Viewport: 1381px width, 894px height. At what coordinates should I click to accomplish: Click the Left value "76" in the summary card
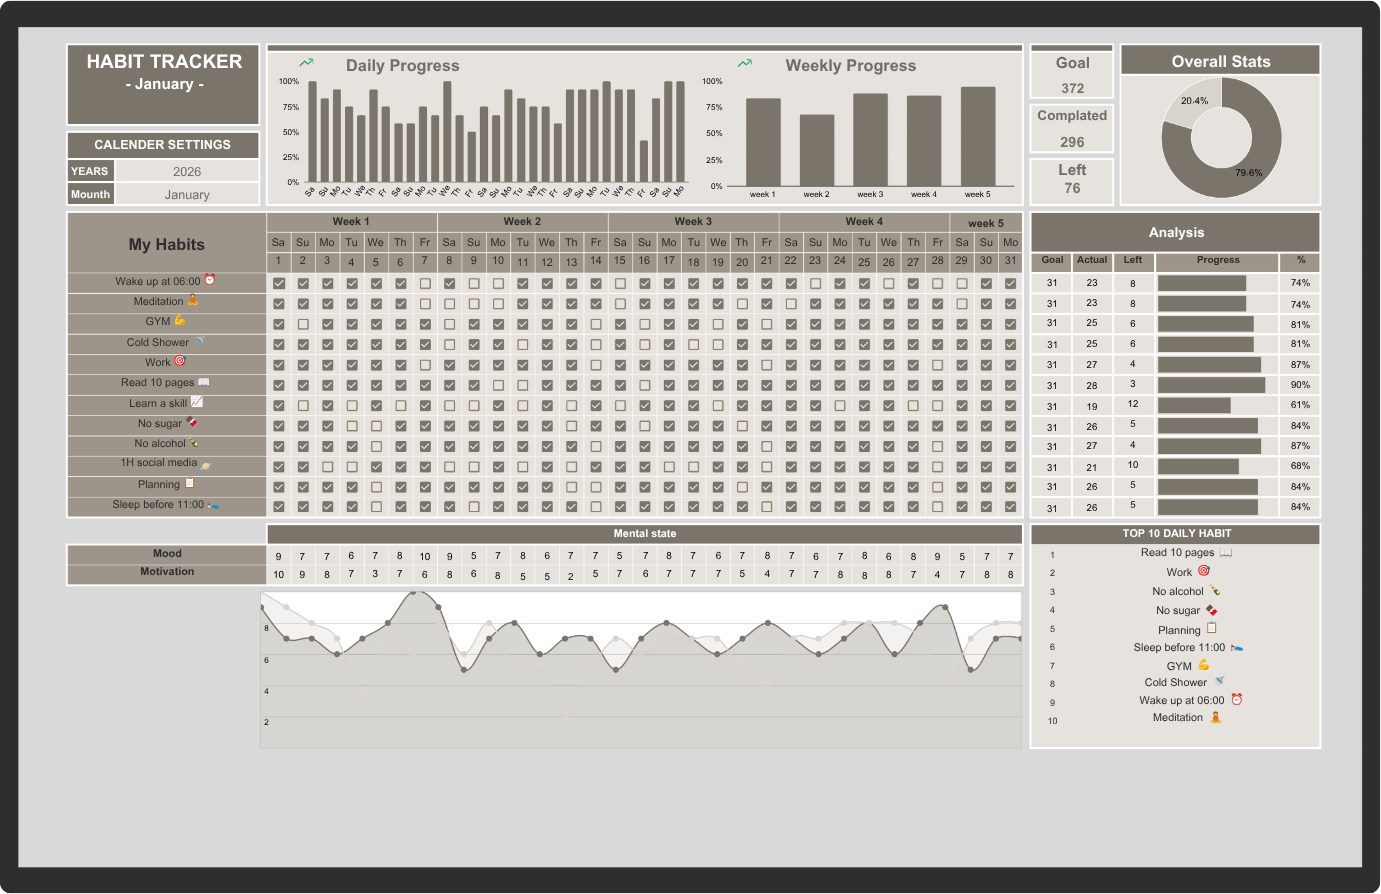pos(1072,188)
